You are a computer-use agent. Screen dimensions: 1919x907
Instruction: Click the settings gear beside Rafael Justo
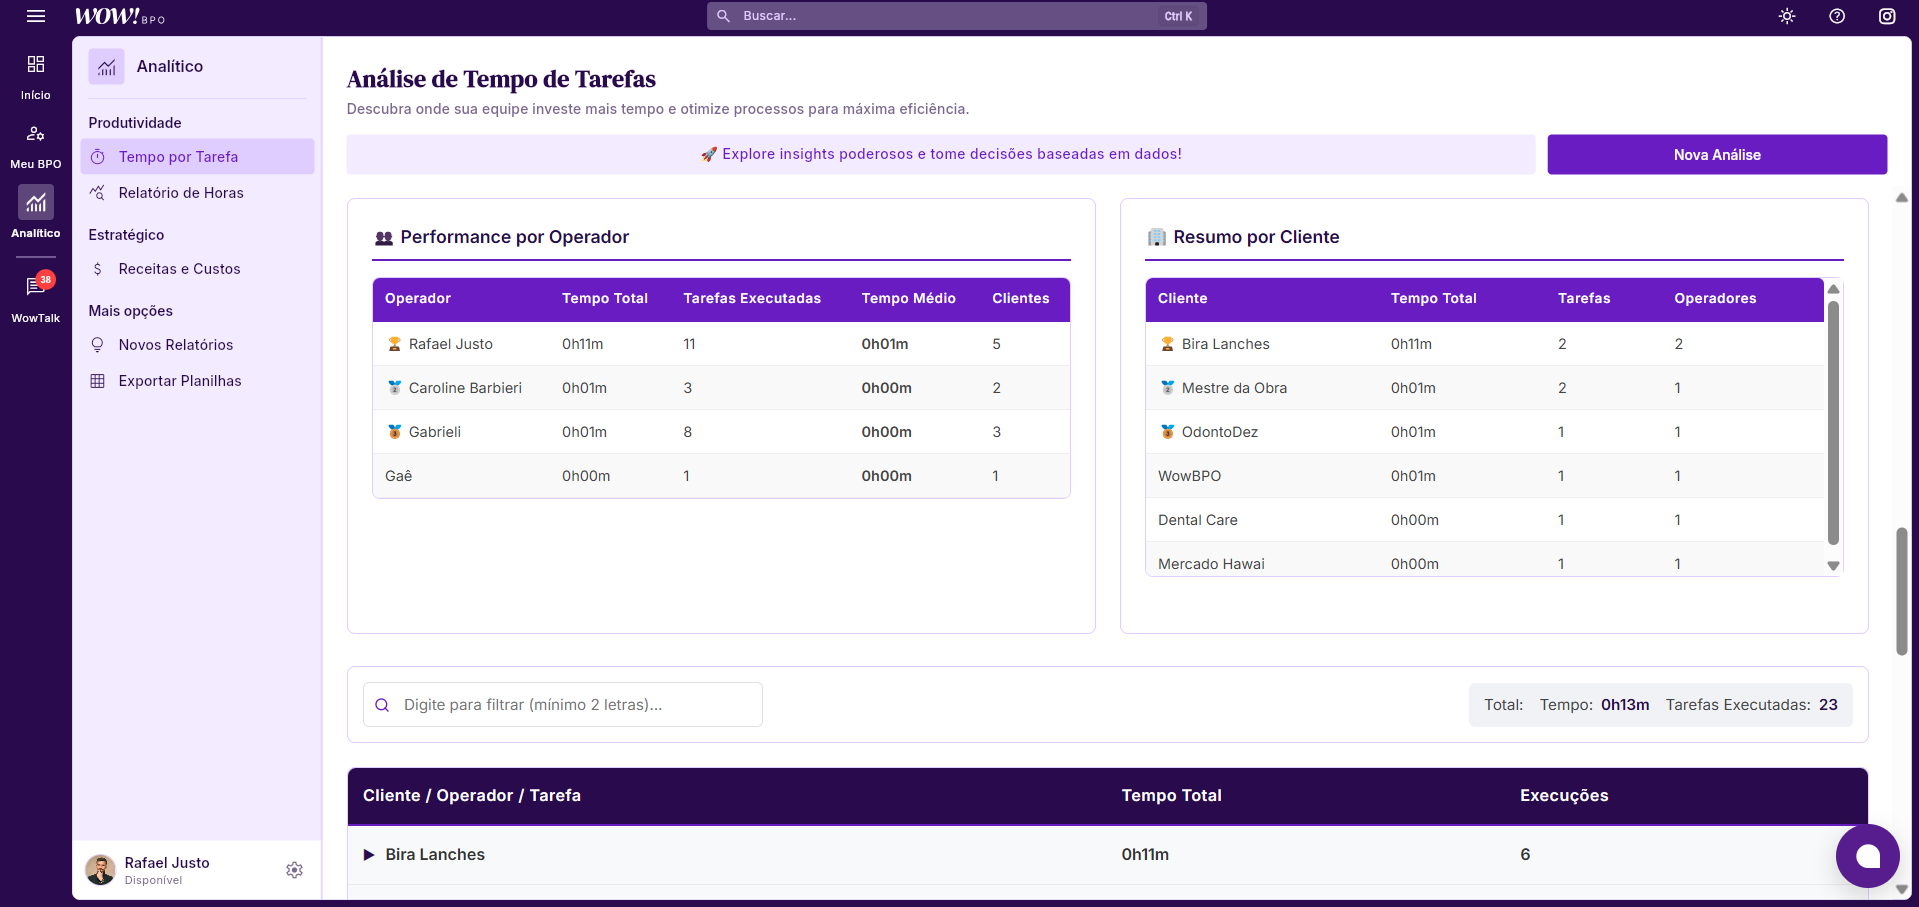point(294,870)
